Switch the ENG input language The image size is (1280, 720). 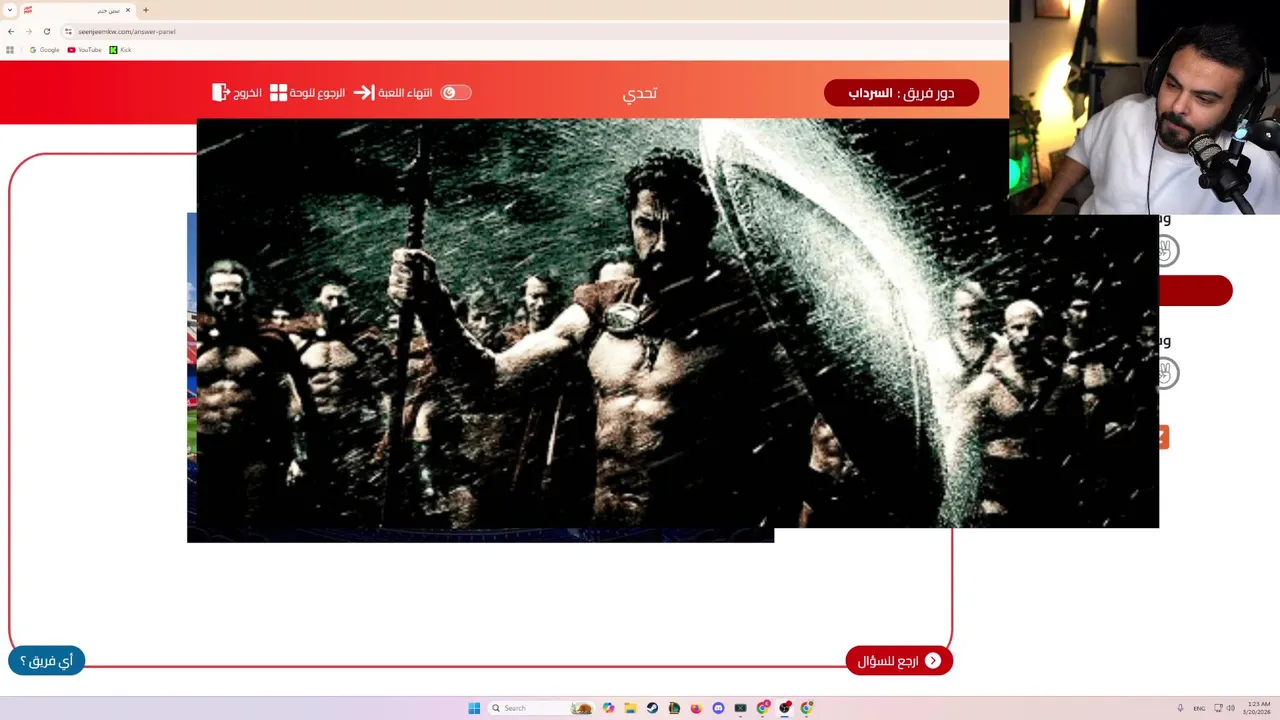pos(1199,708)
